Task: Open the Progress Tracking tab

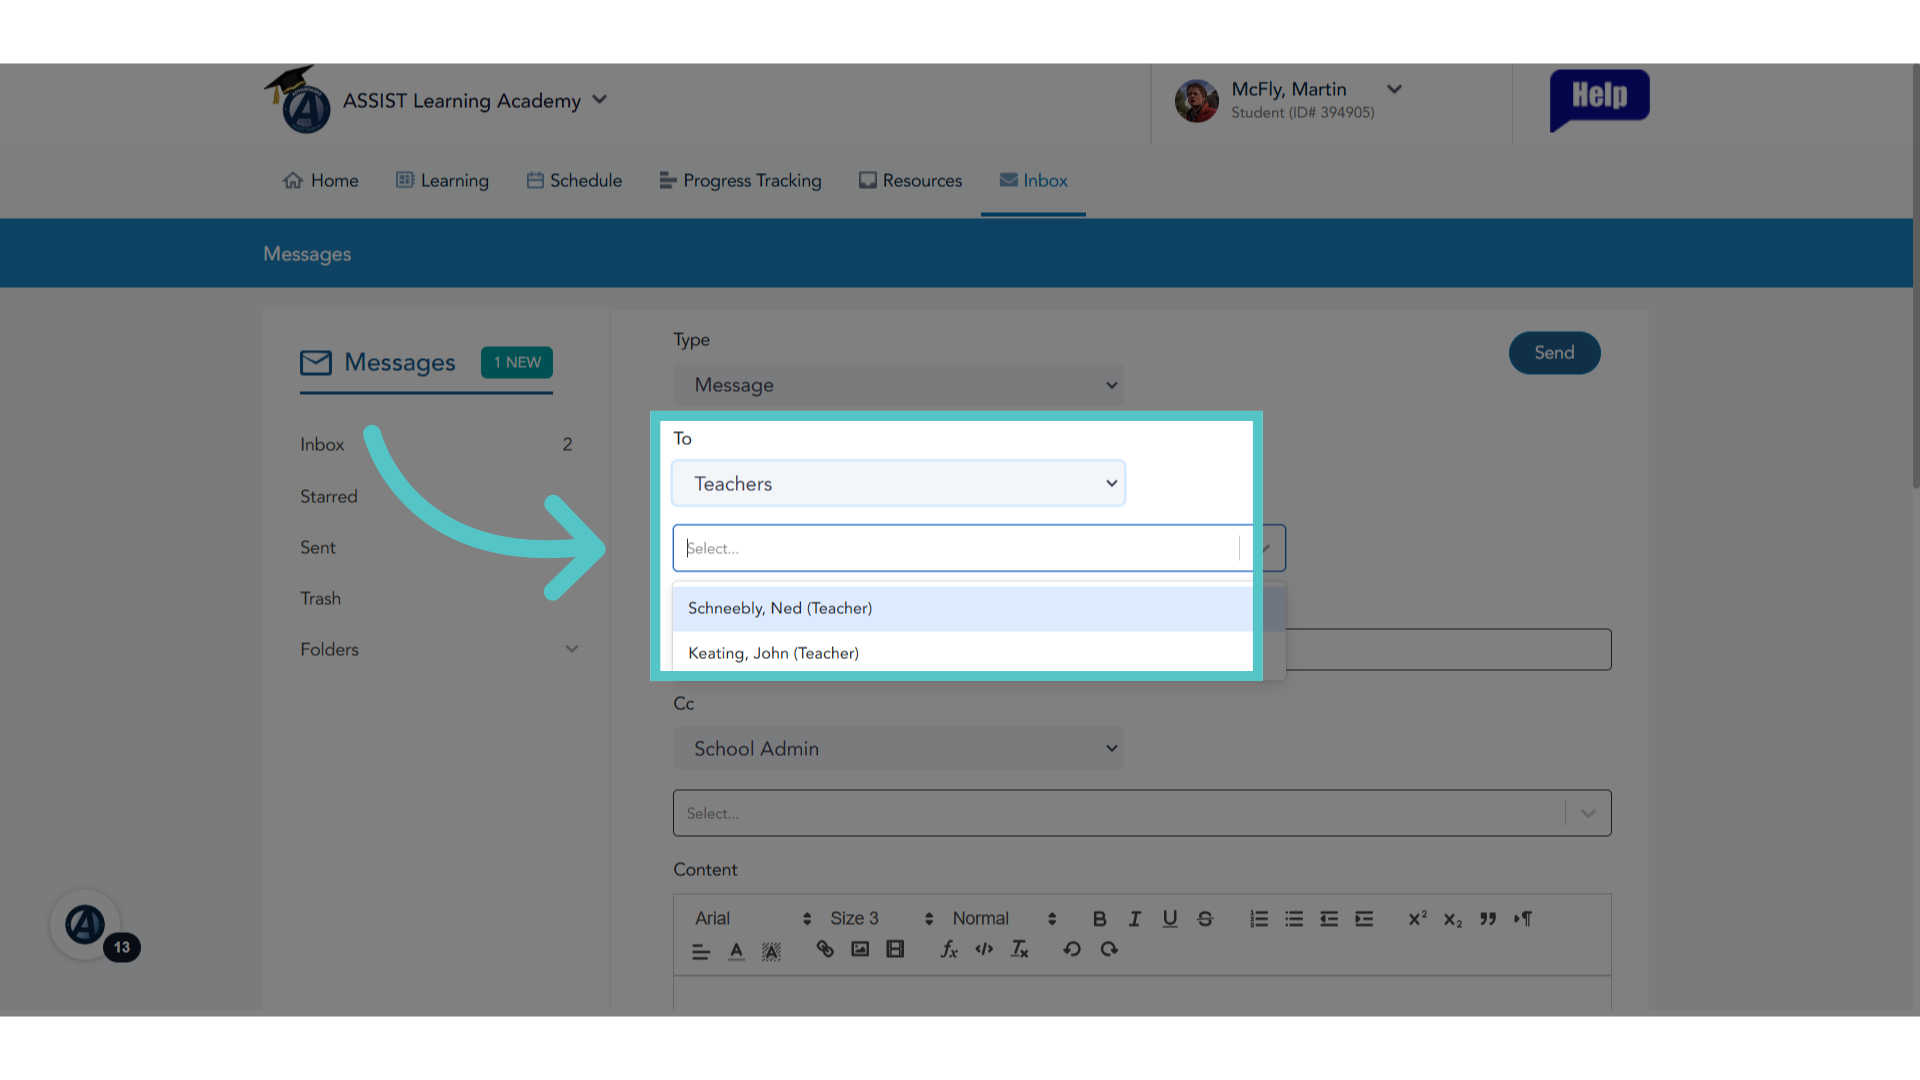Action: click(x=740, y=180)
